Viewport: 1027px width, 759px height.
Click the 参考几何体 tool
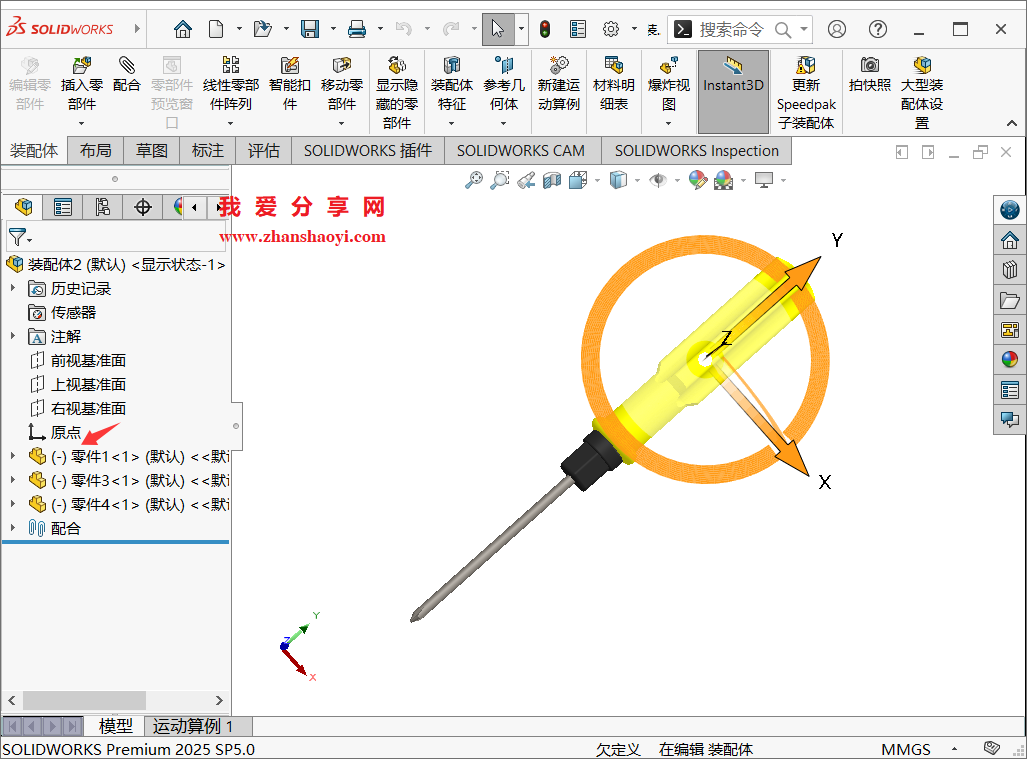click(x=504, y=84)
